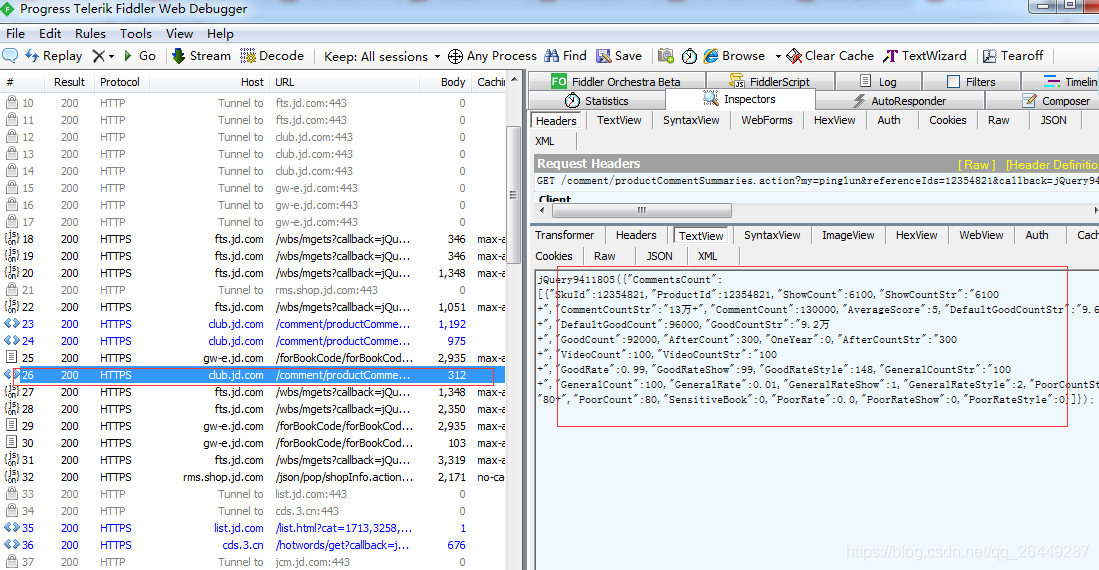Select session 23 club.jd.com row
1099x570 pixels.
[x=252, y=324]
